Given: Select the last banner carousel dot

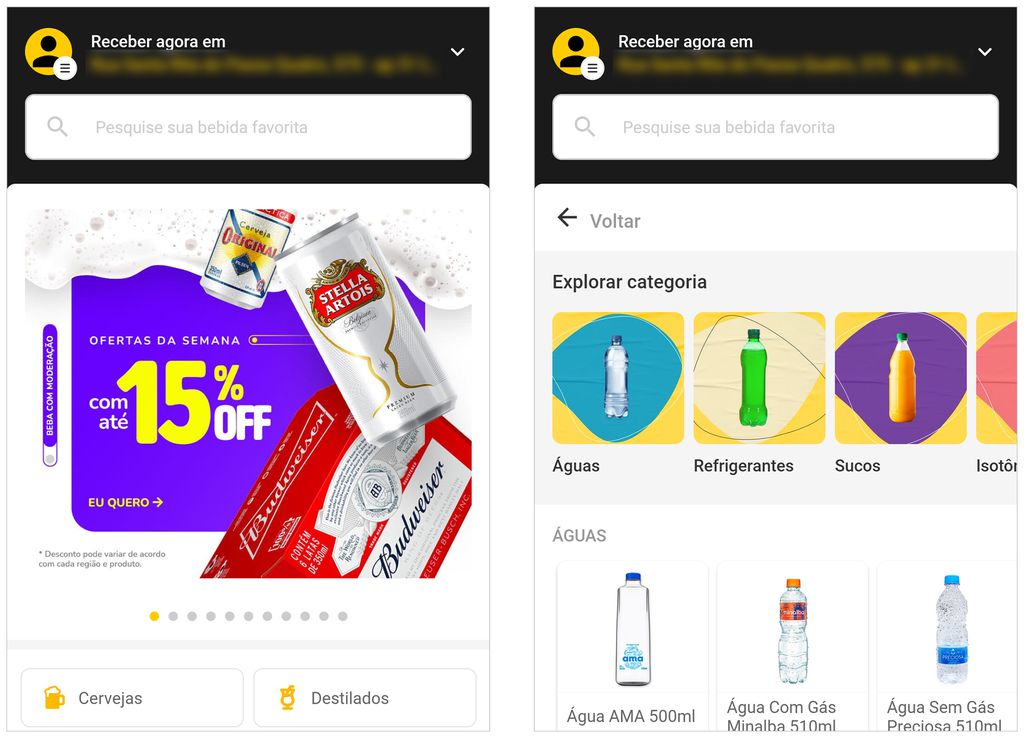Looking at the screenshot, I should (343, 616).
